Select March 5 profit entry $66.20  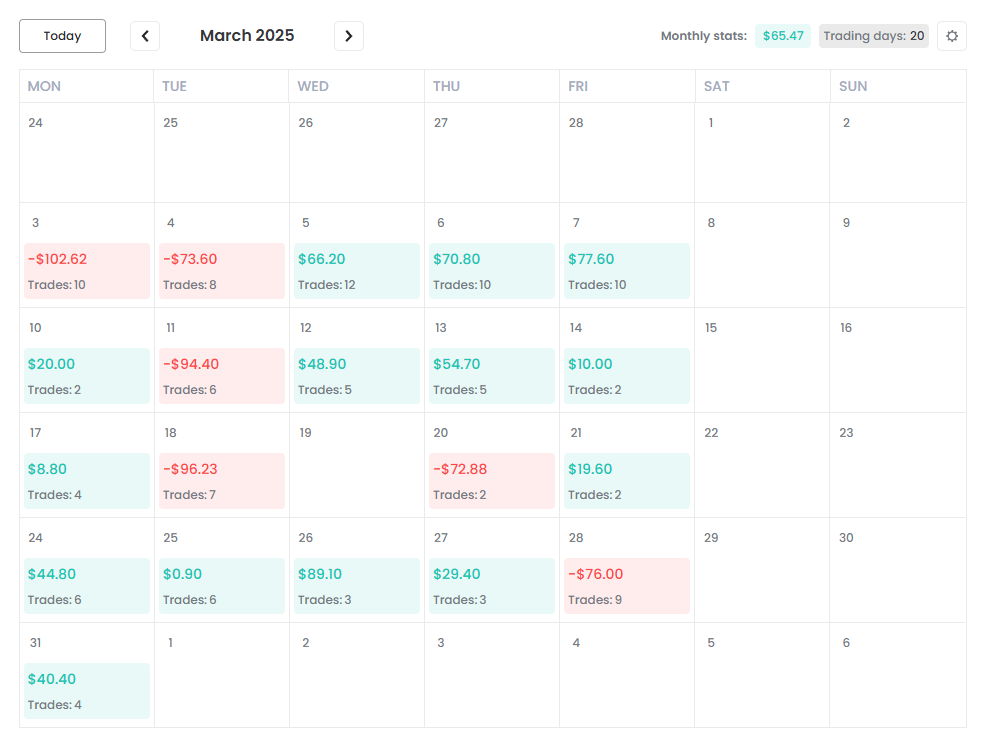pos(357,271)
